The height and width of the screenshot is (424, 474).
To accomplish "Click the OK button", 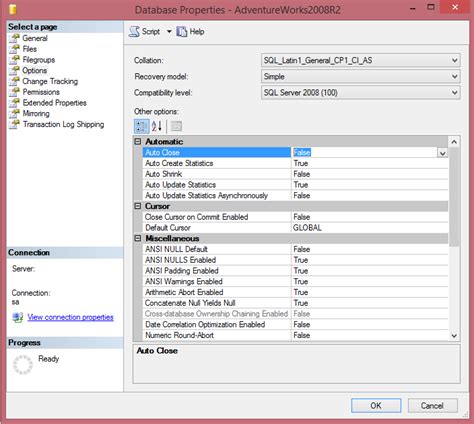I will 376,406.
